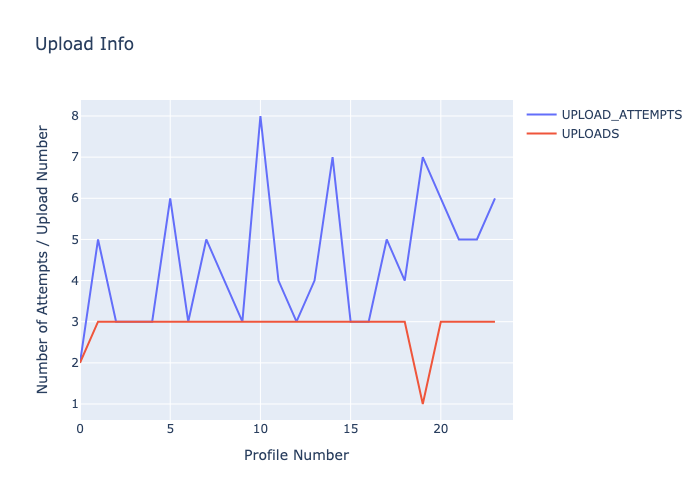
Task: Click the 'Upload Info' chart title
Action: click(84, 44)
